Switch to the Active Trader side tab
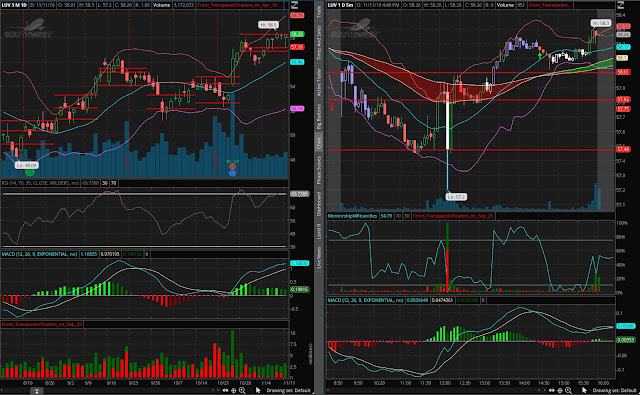 (x=319, y=82)
